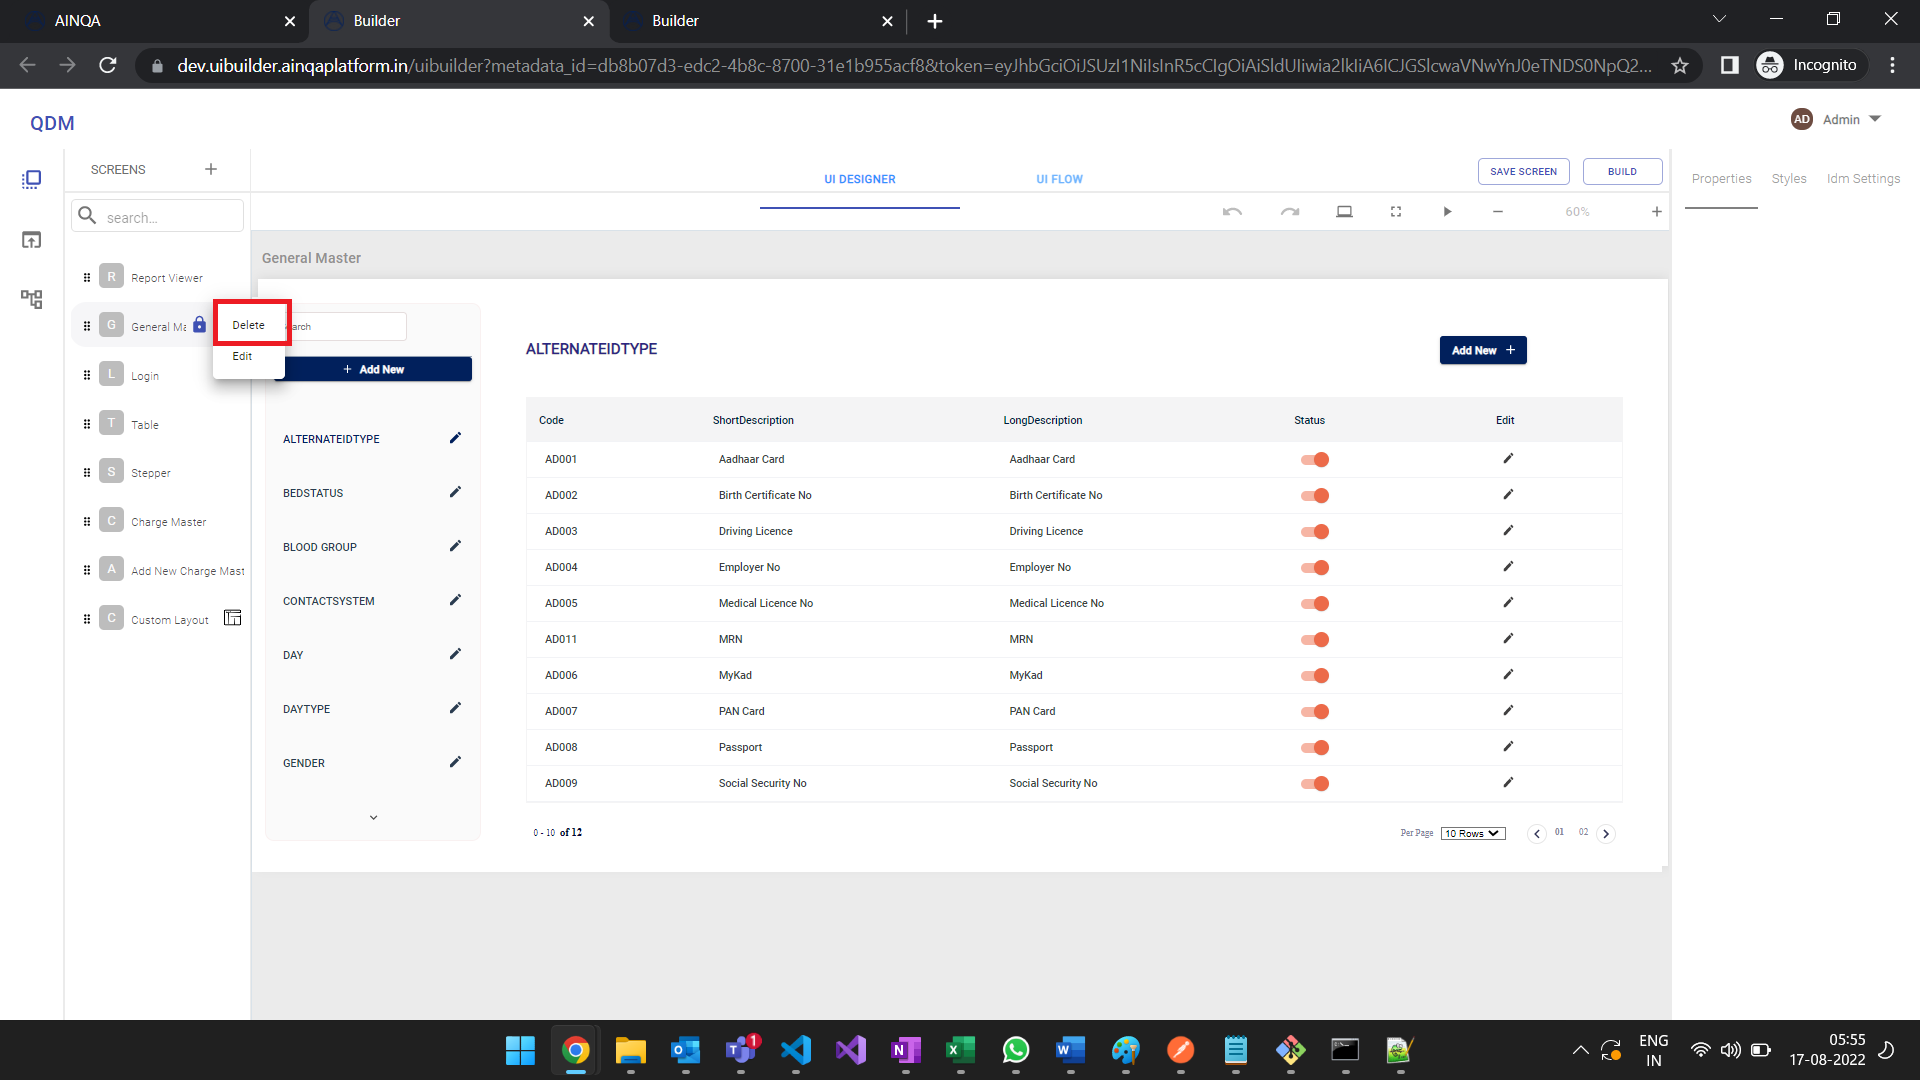Viewport: 1922px width, 1080px height.
Task: Click the layout icon beside Custom Layout
Action: [233, 618]
